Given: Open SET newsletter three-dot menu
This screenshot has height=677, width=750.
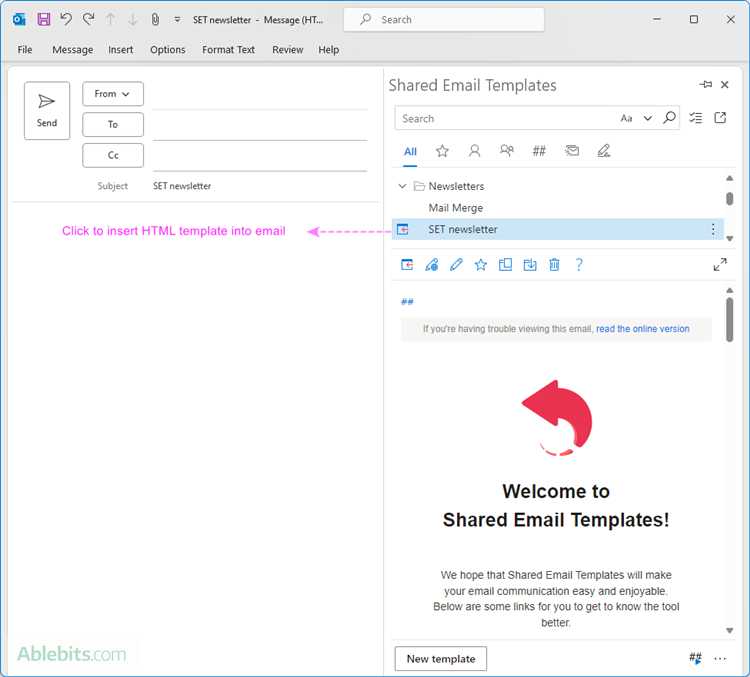Looking at the screenshot, I should [x=713, y=230].
